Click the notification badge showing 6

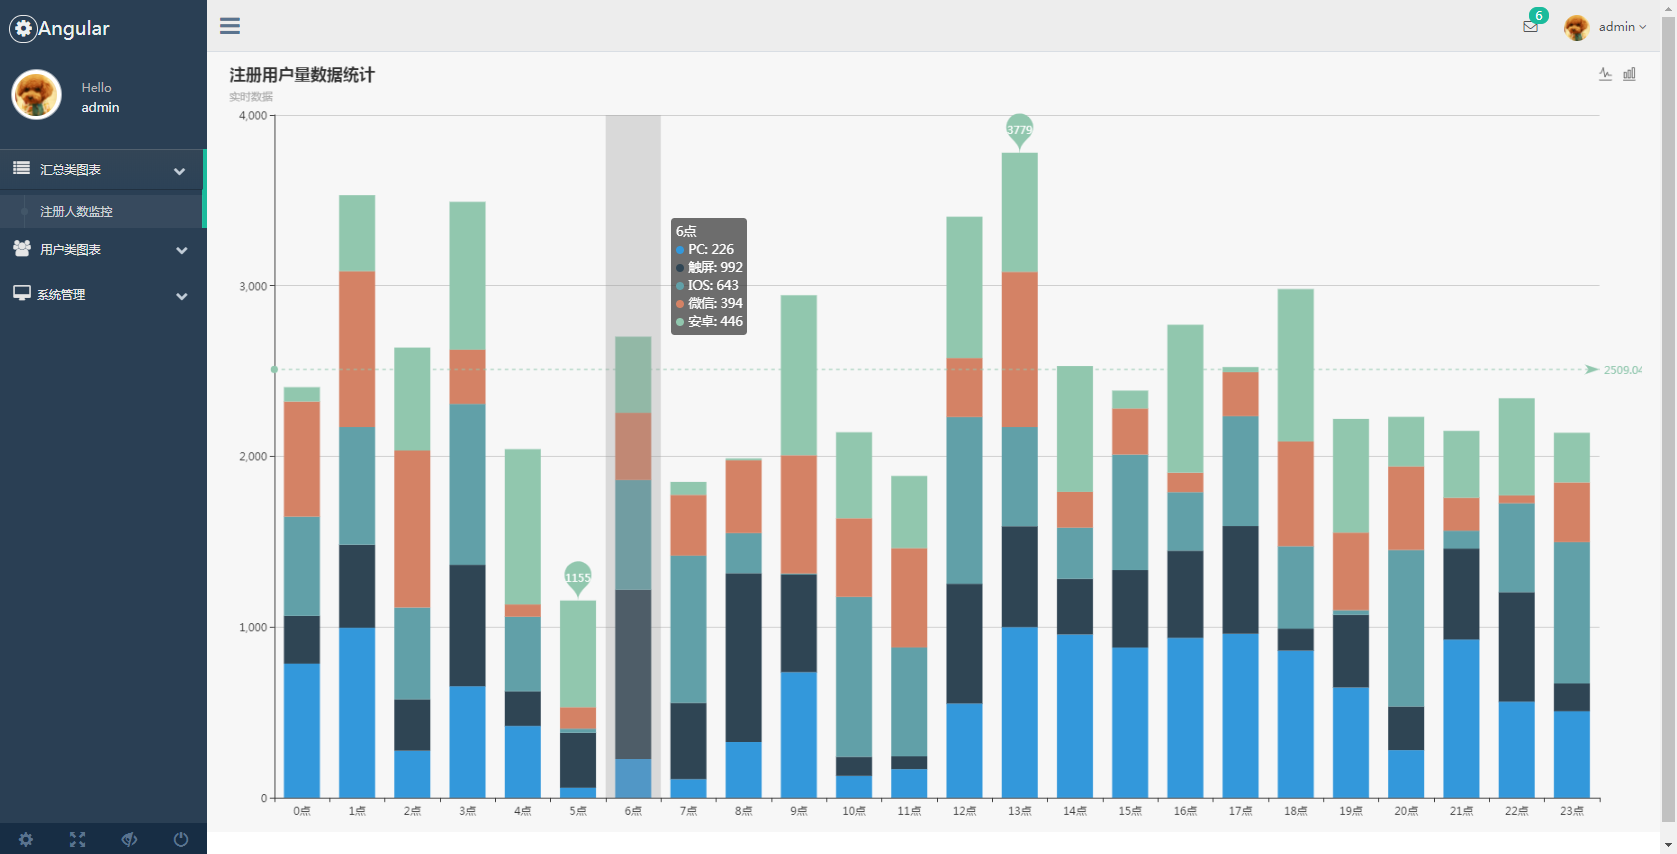pyautogui.click(x=1539, y=15)
